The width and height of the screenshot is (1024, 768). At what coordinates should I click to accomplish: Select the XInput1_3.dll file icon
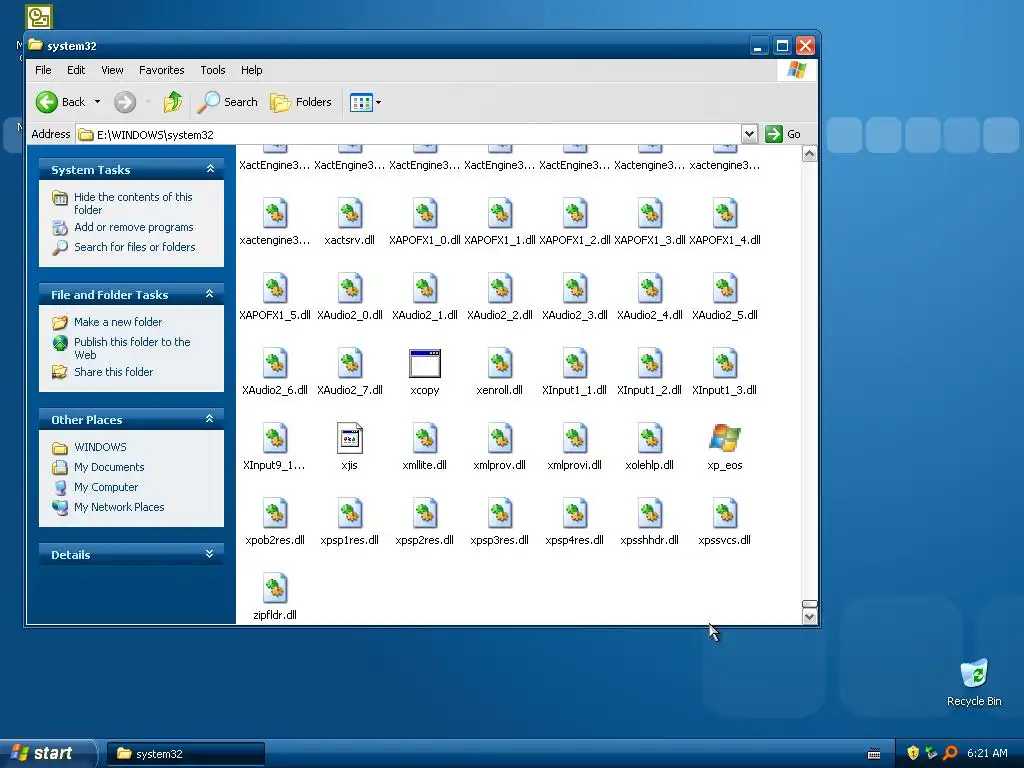pos(725,364)
